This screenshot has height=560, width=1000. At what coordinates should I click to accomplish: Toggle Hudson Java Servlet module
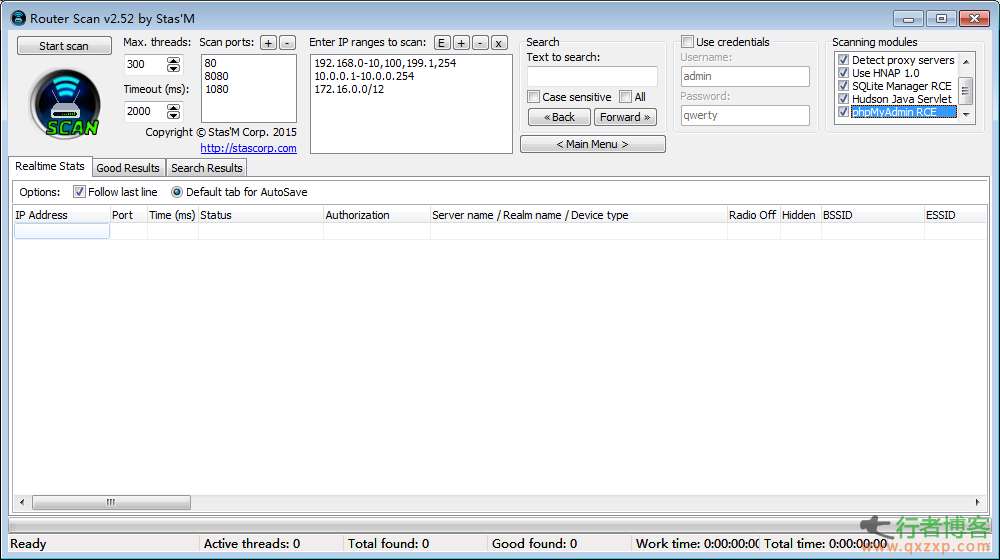tap(843, 99)
